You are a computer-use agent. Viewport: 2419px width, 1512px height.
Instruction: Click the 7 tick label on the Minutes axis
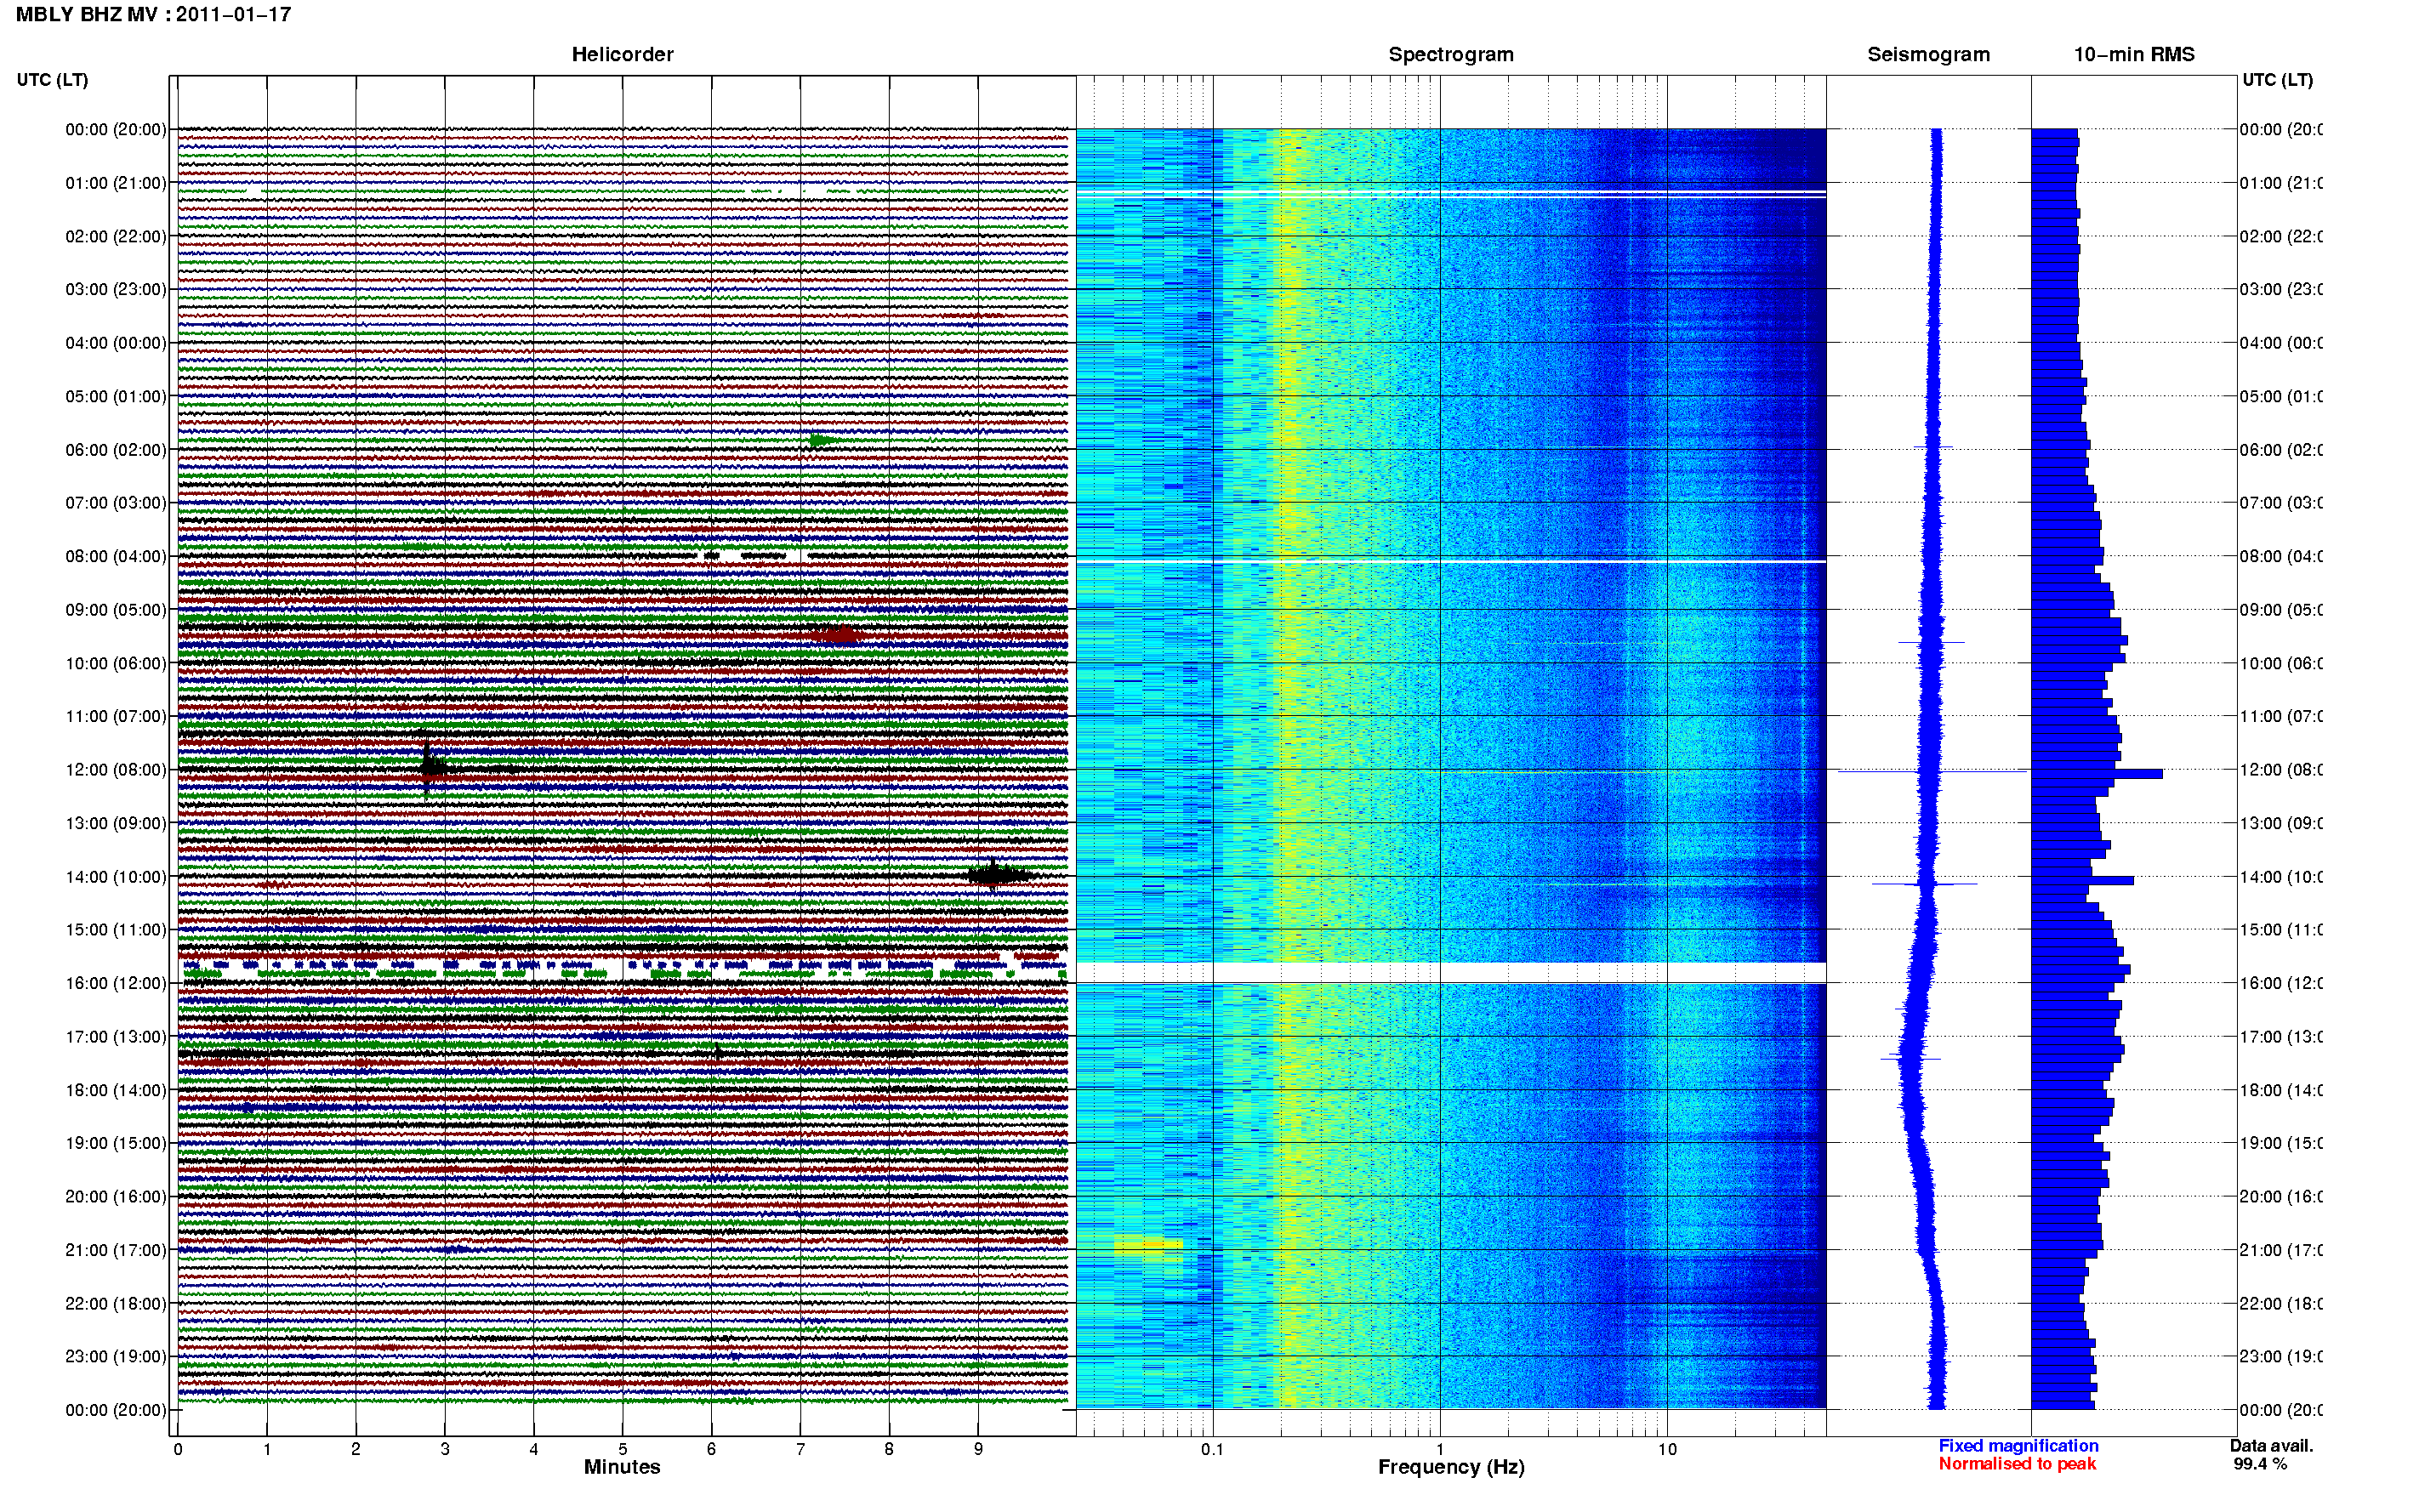pyautogui.click(x=800, y=1449)
